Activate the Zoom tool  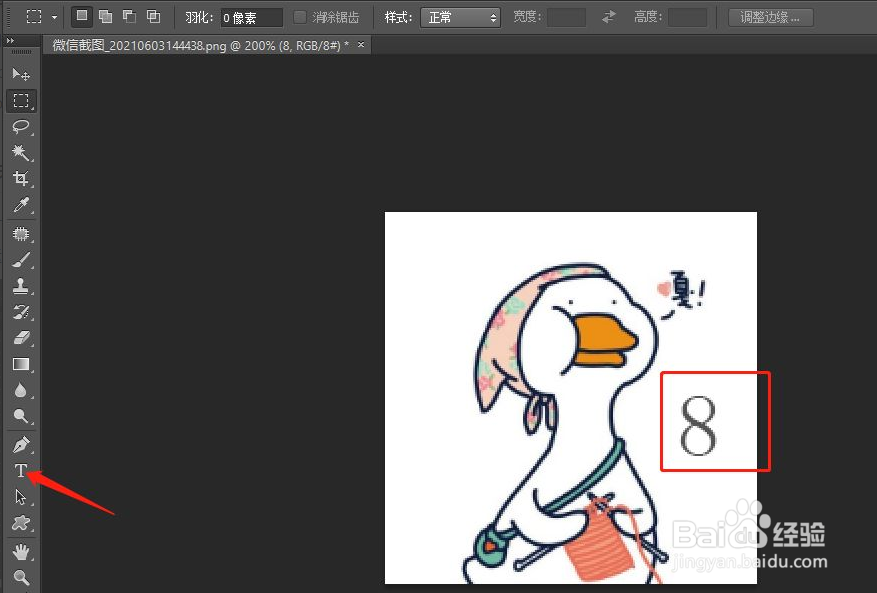point(20,577)
